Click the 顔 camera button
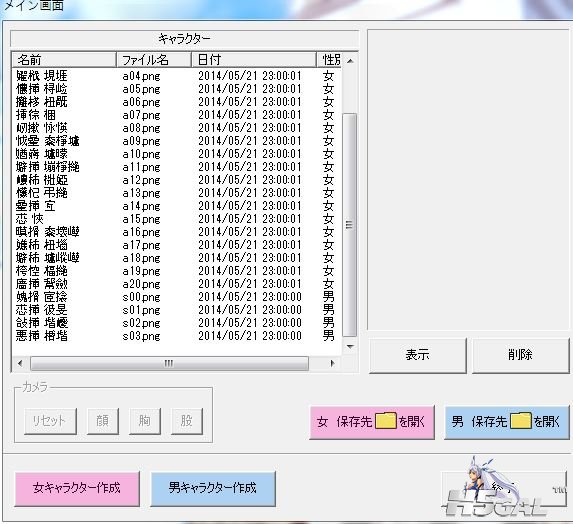Image resolution: width=573 pixels, height=524 pixels. point(103,421)
